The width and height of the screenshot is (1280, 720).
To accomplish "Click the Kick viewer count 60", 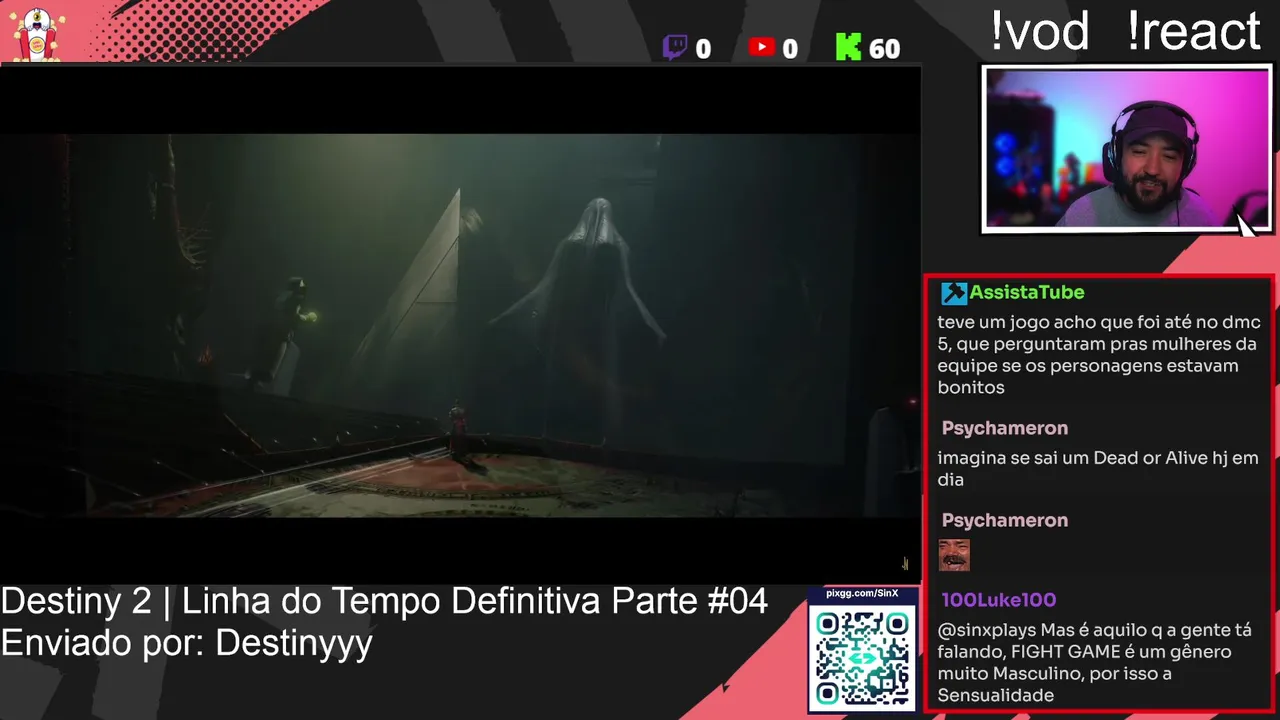I will (884, 48).
